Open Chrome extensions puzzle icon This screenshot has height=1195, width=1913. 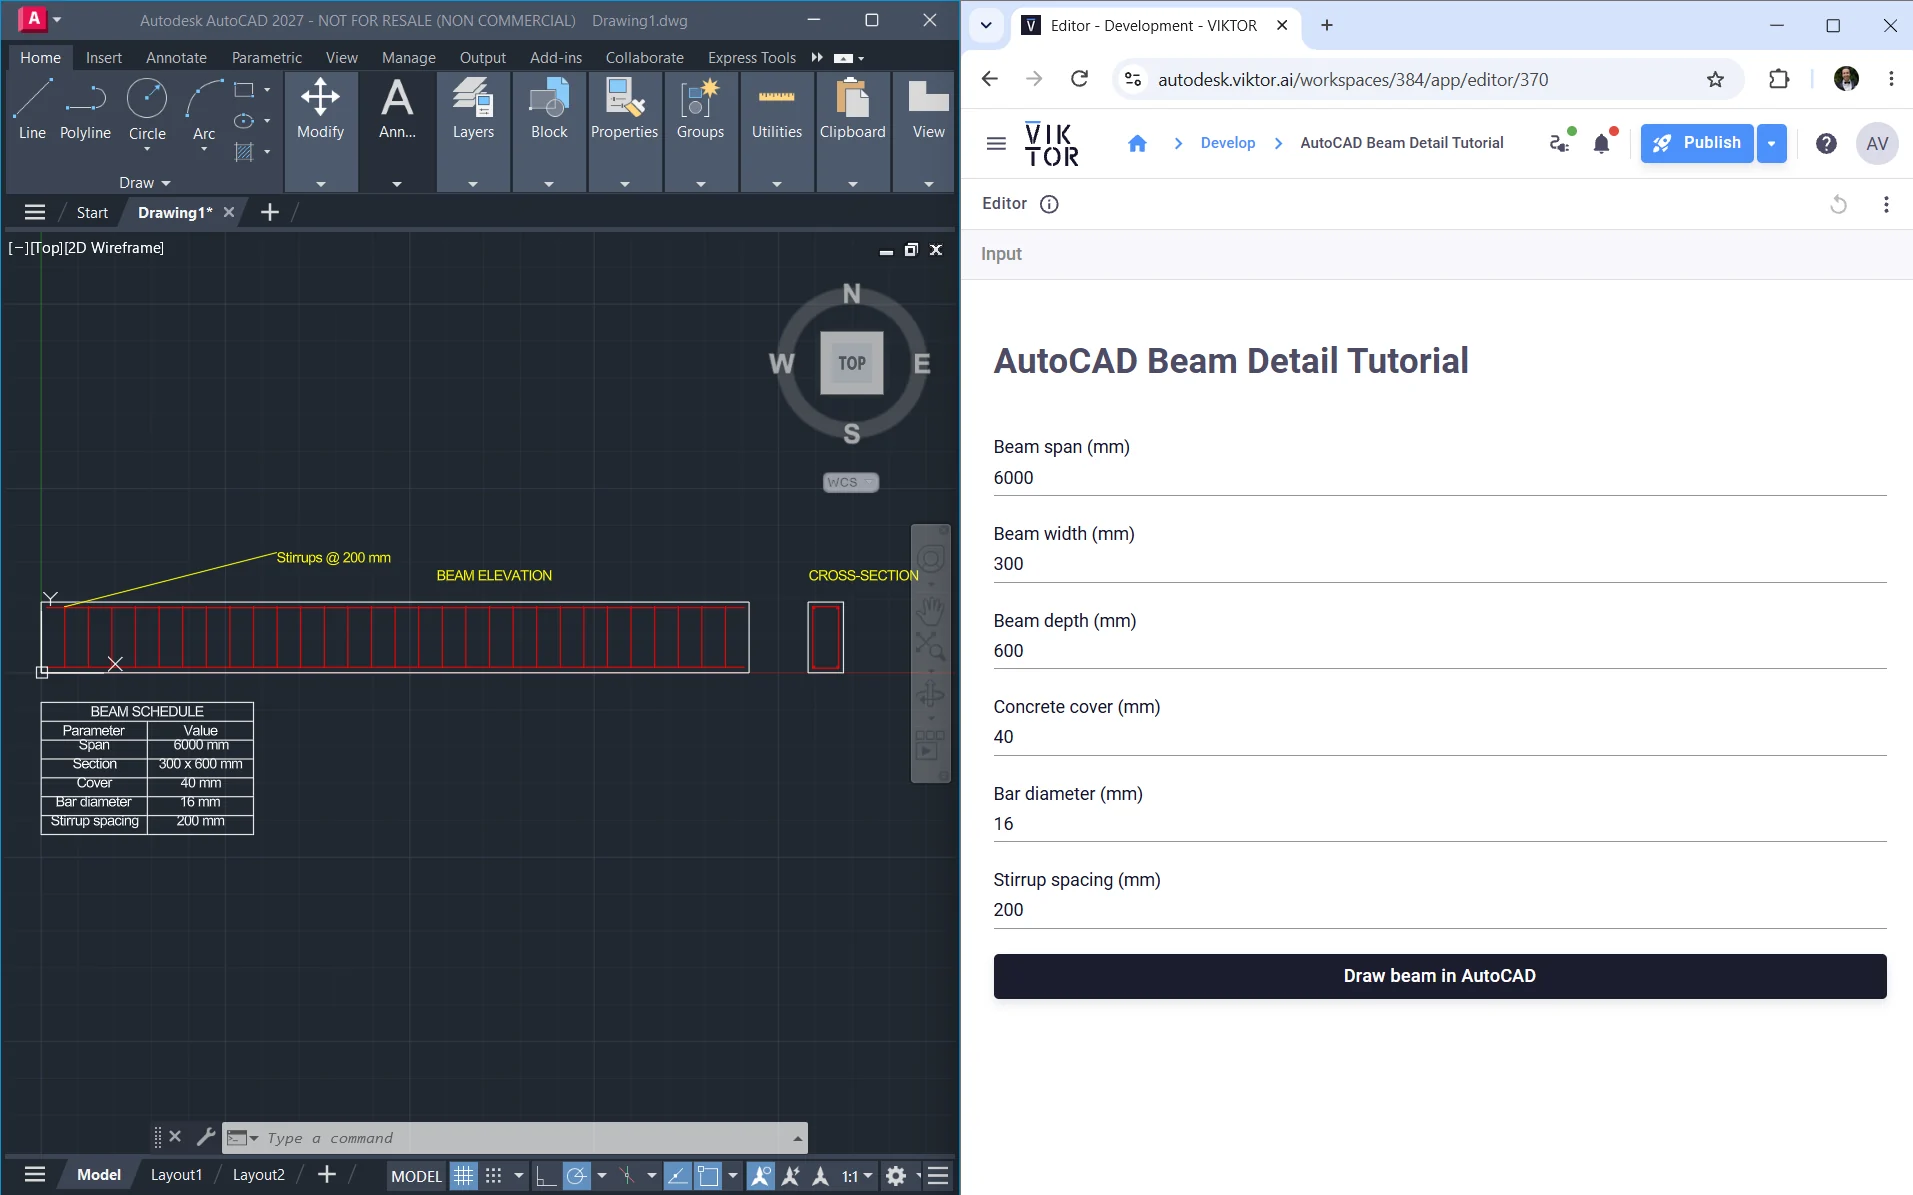(x=1779, y=79)
